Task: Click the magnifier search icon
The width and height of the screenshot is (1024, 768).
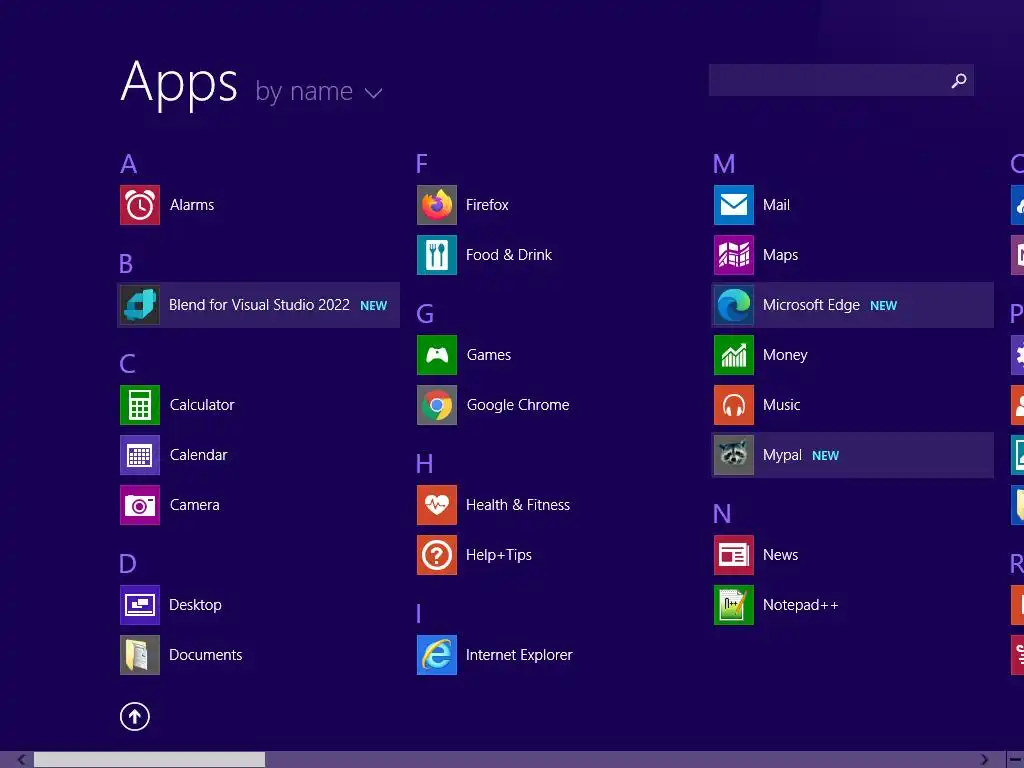Action: coord(959,80)
